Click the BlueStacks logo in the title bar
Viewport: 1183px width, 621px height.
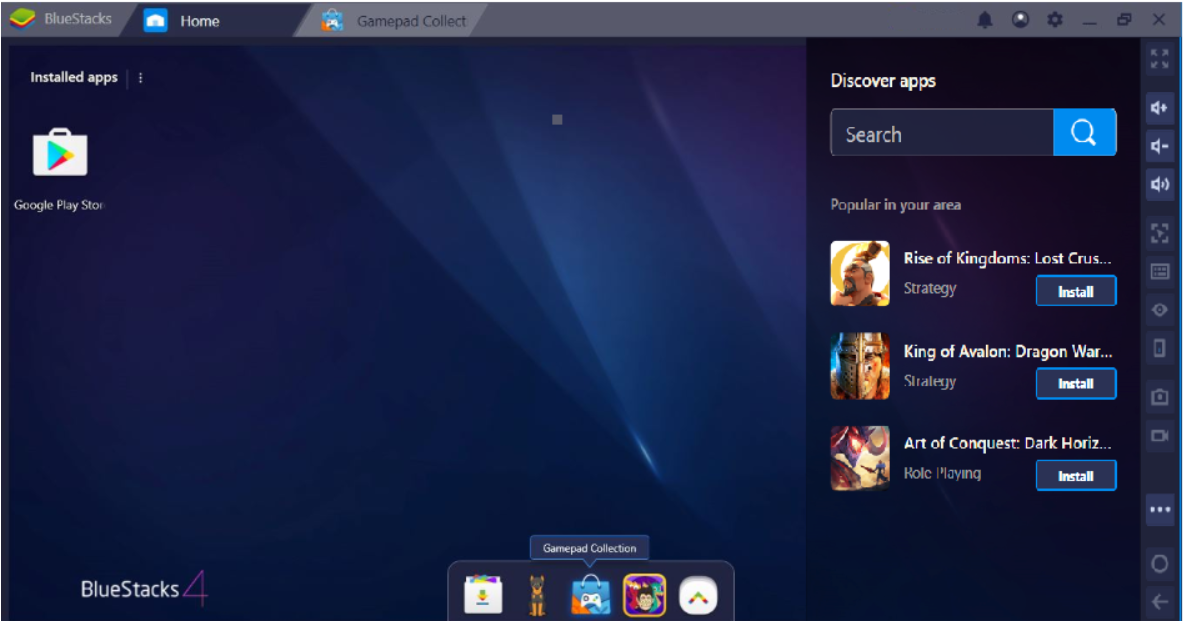(x=23, y=19)
